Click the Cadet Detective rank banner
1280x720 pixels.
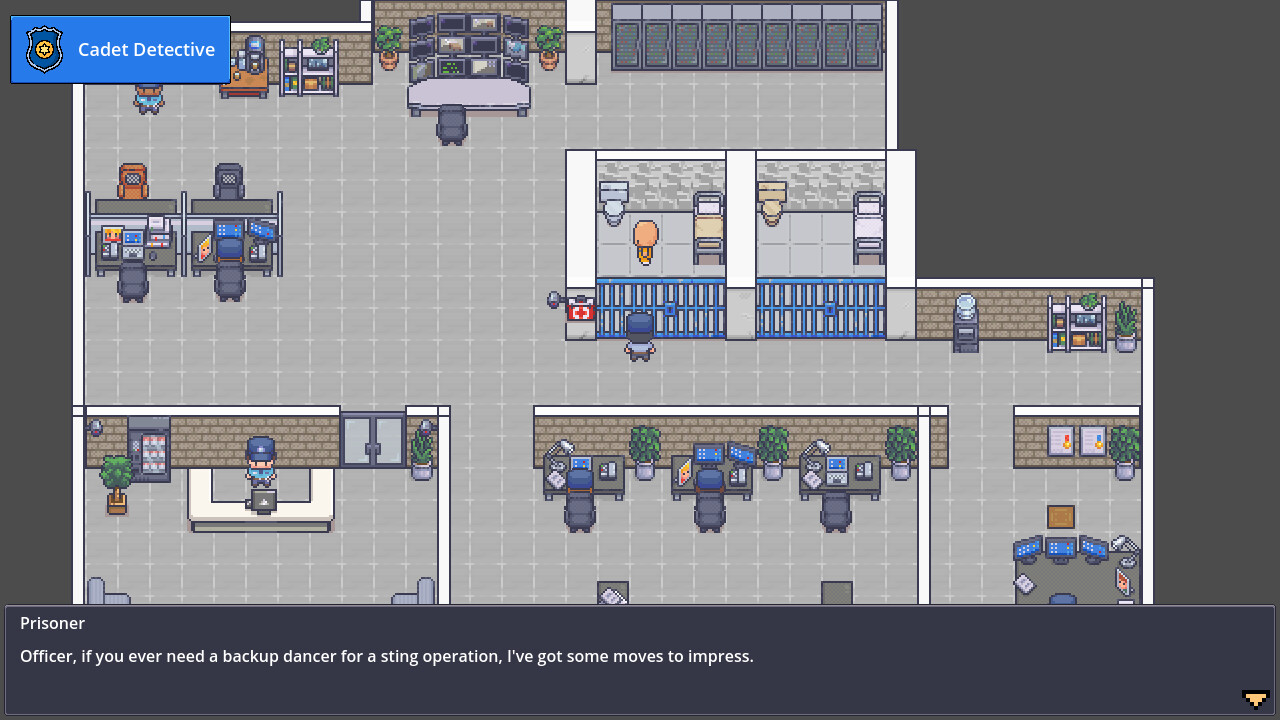tap(146, 49)
